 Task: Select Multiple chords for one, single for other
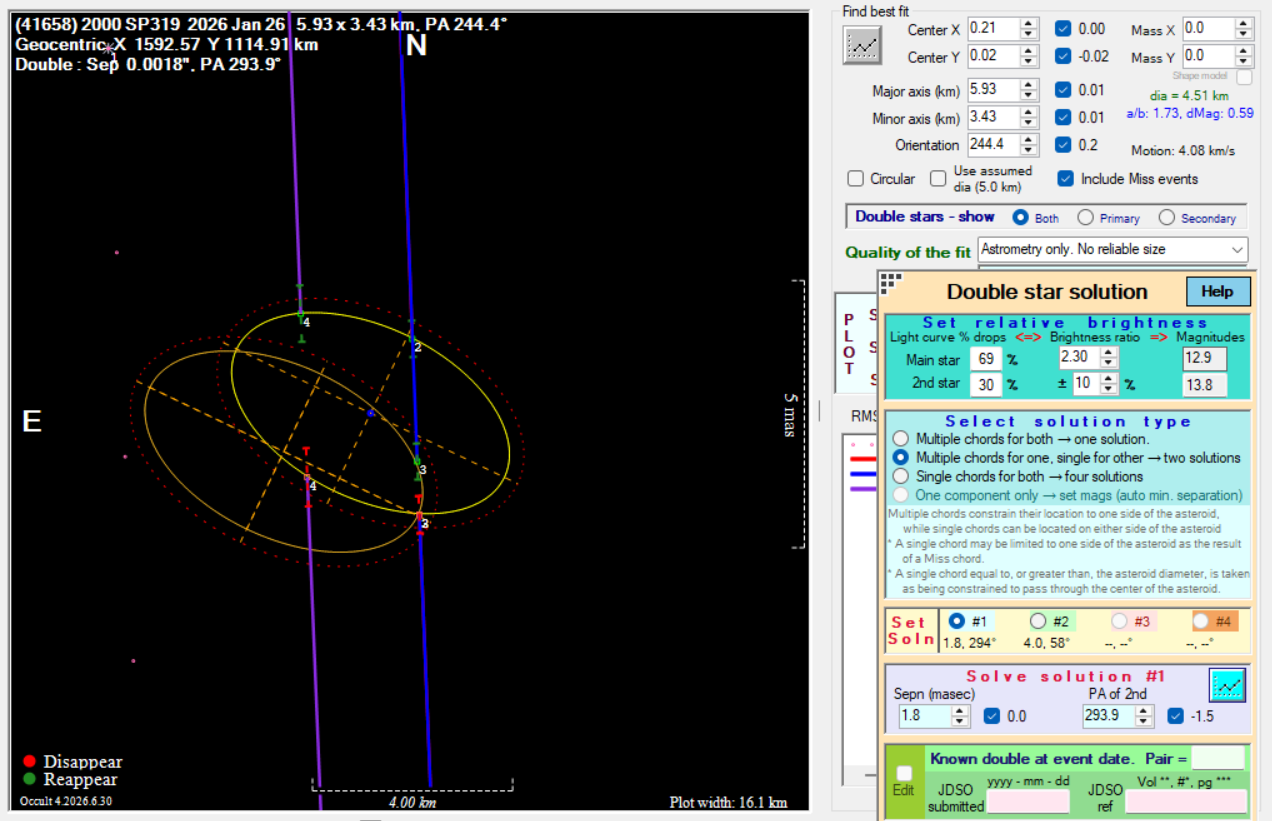click(901, 457)
